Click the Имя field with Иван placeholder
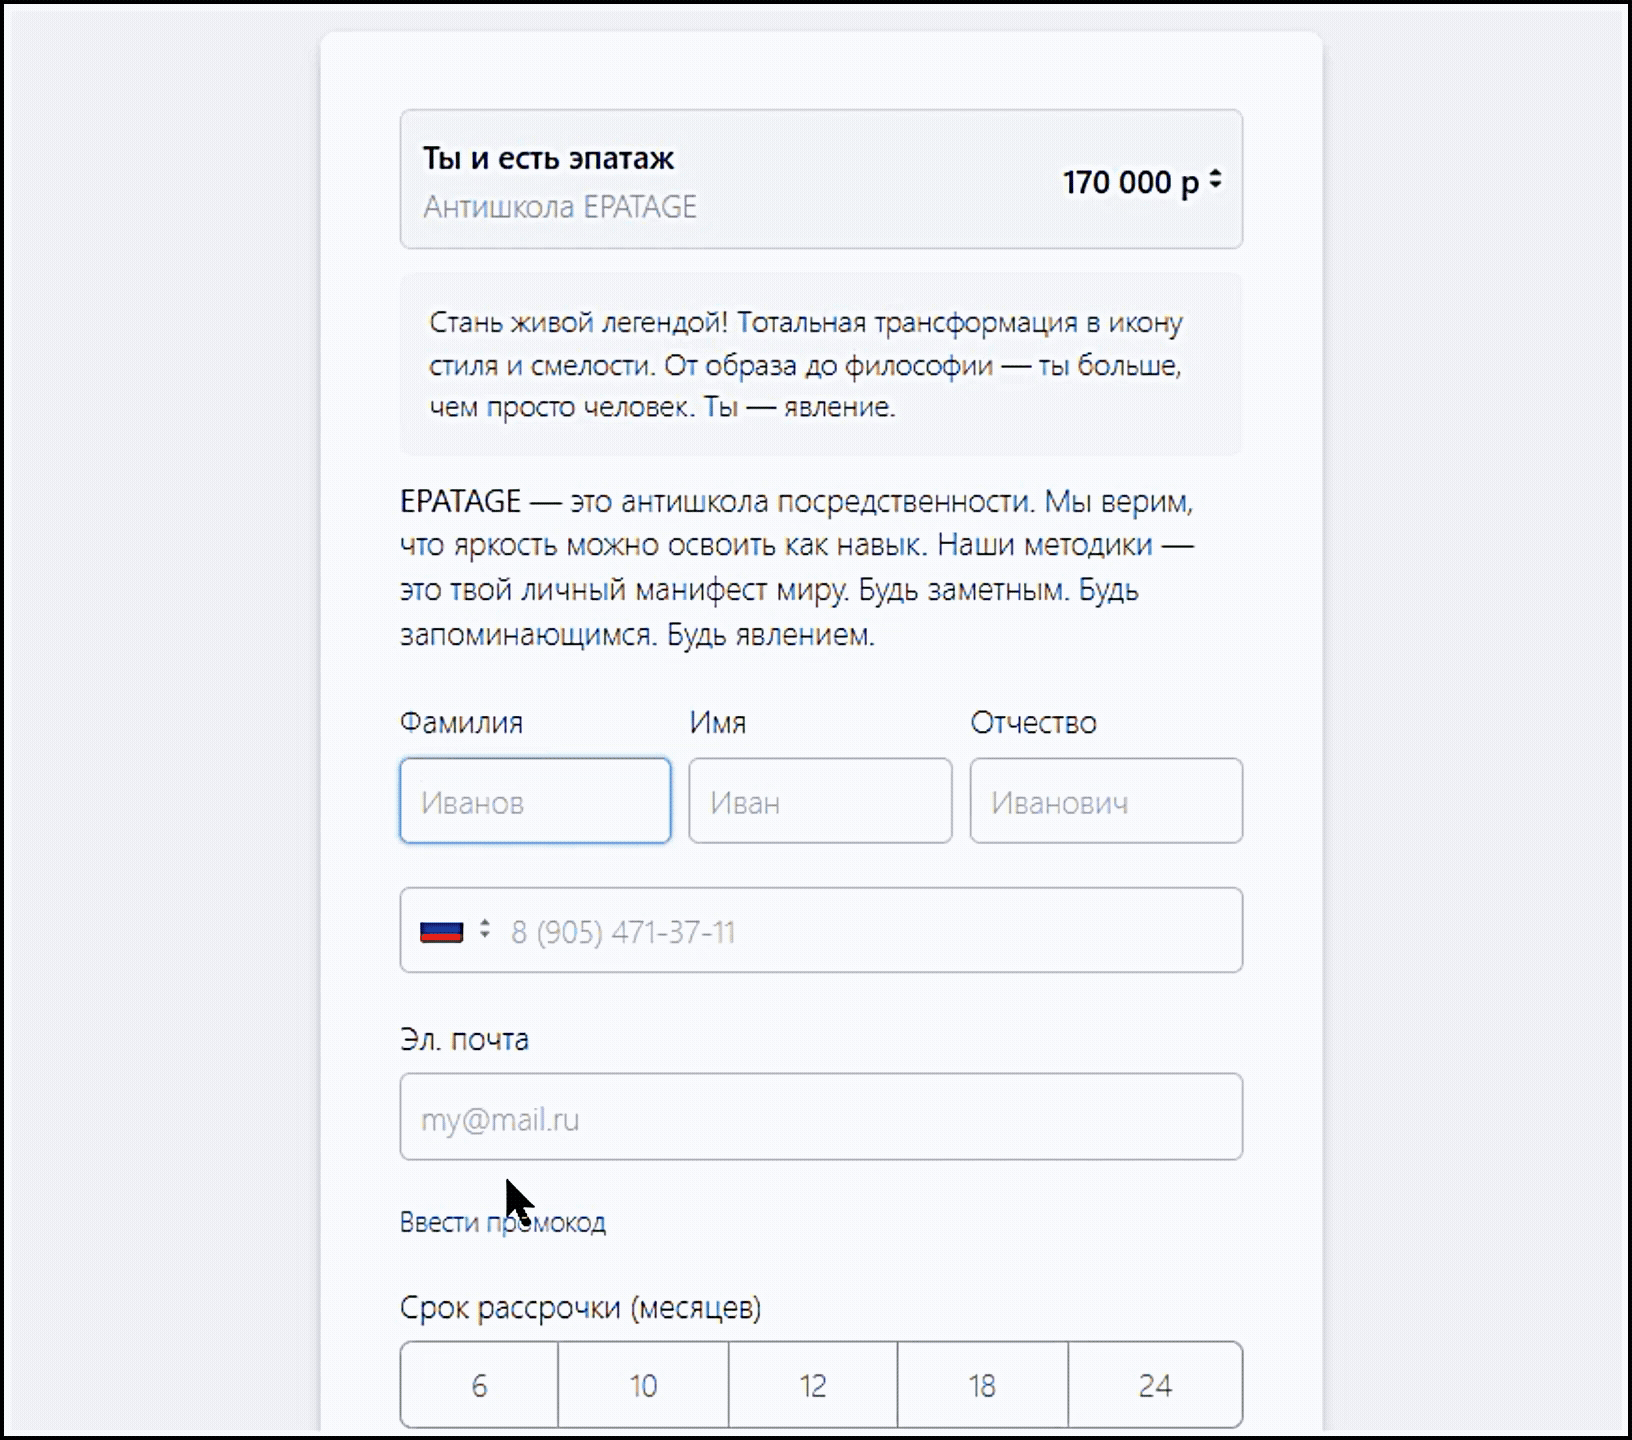The image size is (1632, 1440). [x=820, y=801]
